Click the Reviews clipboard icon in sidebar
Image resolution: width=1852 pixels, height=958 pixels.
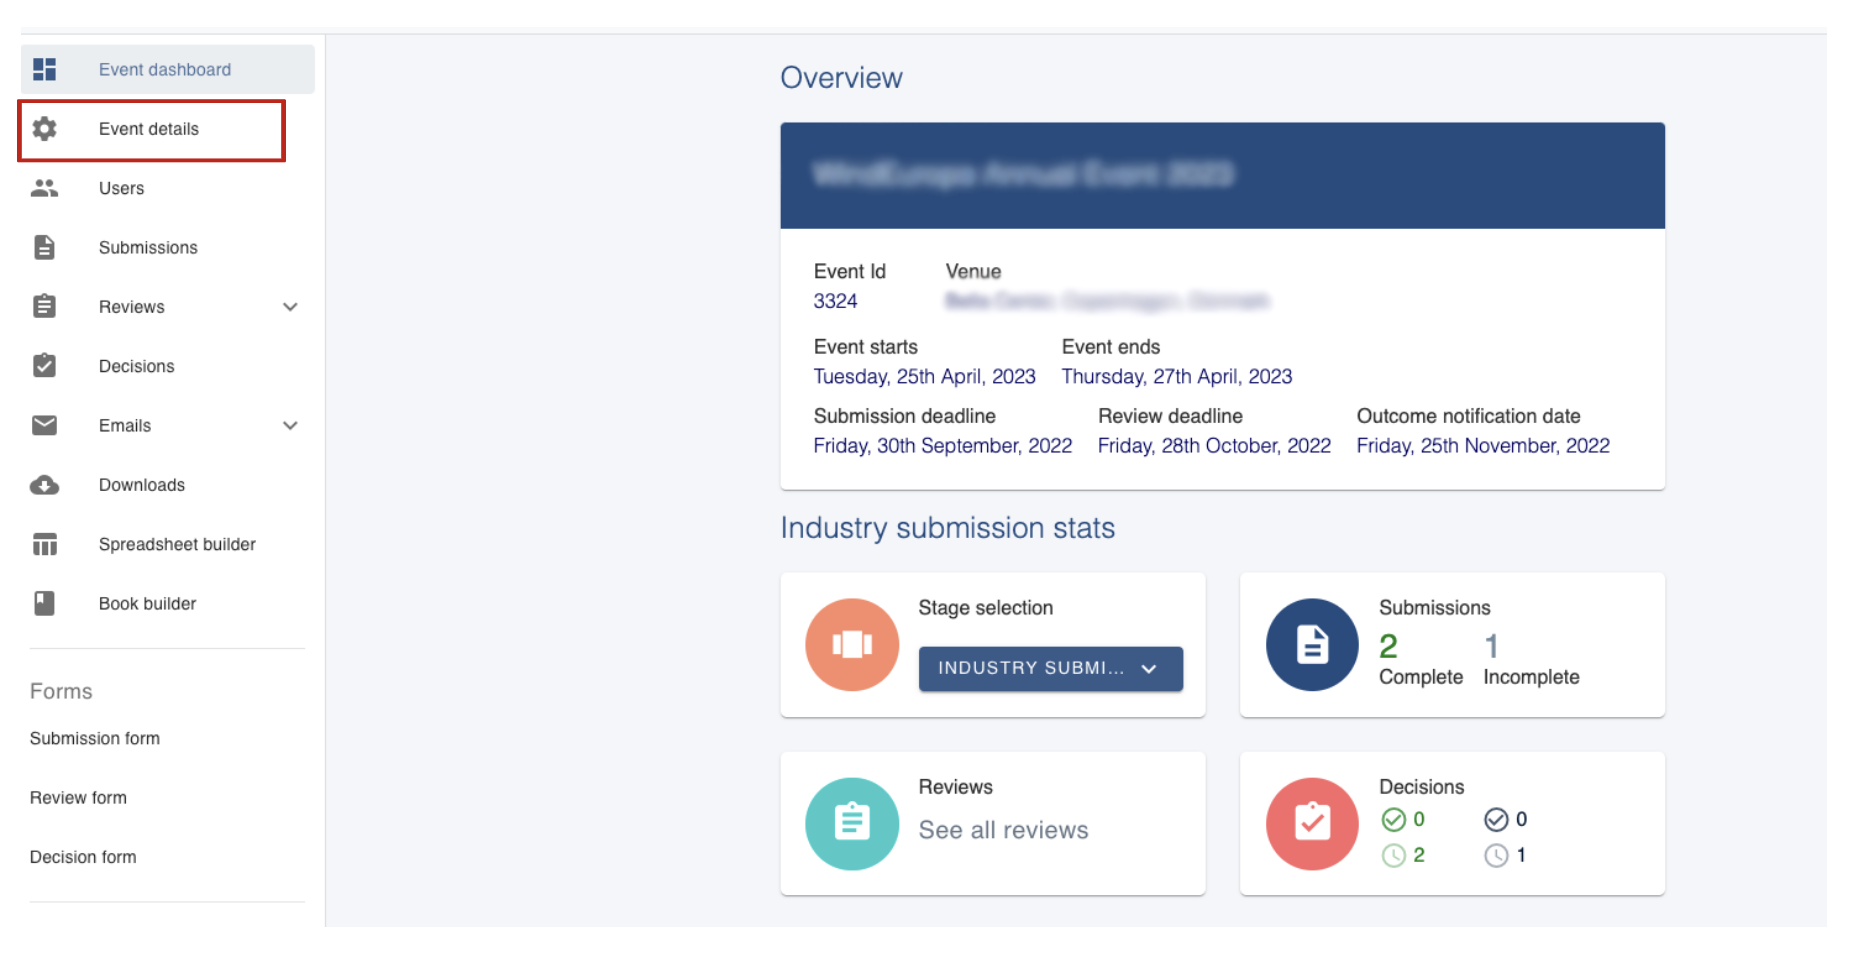coord(44,306)
